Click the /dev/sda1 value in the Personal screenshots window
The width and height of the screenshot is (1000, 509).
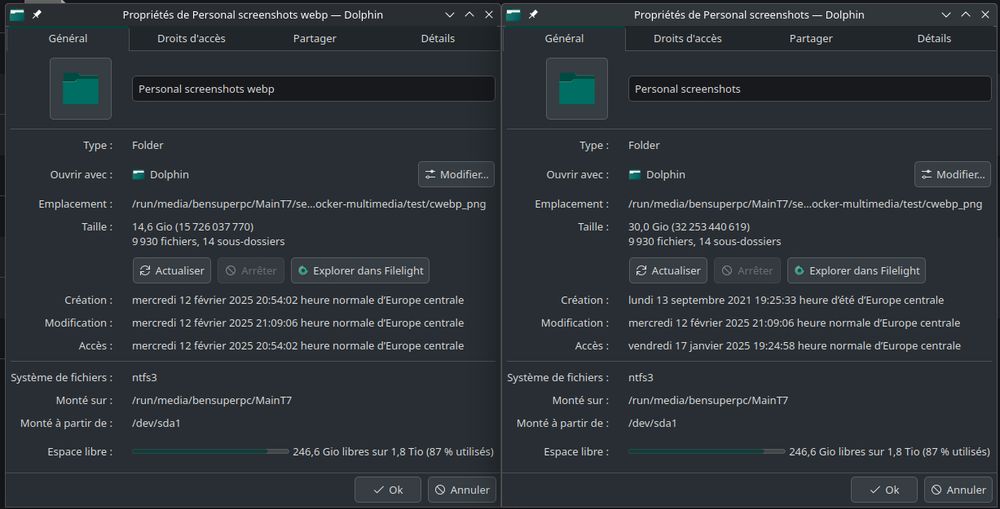(x=652, y=423)
